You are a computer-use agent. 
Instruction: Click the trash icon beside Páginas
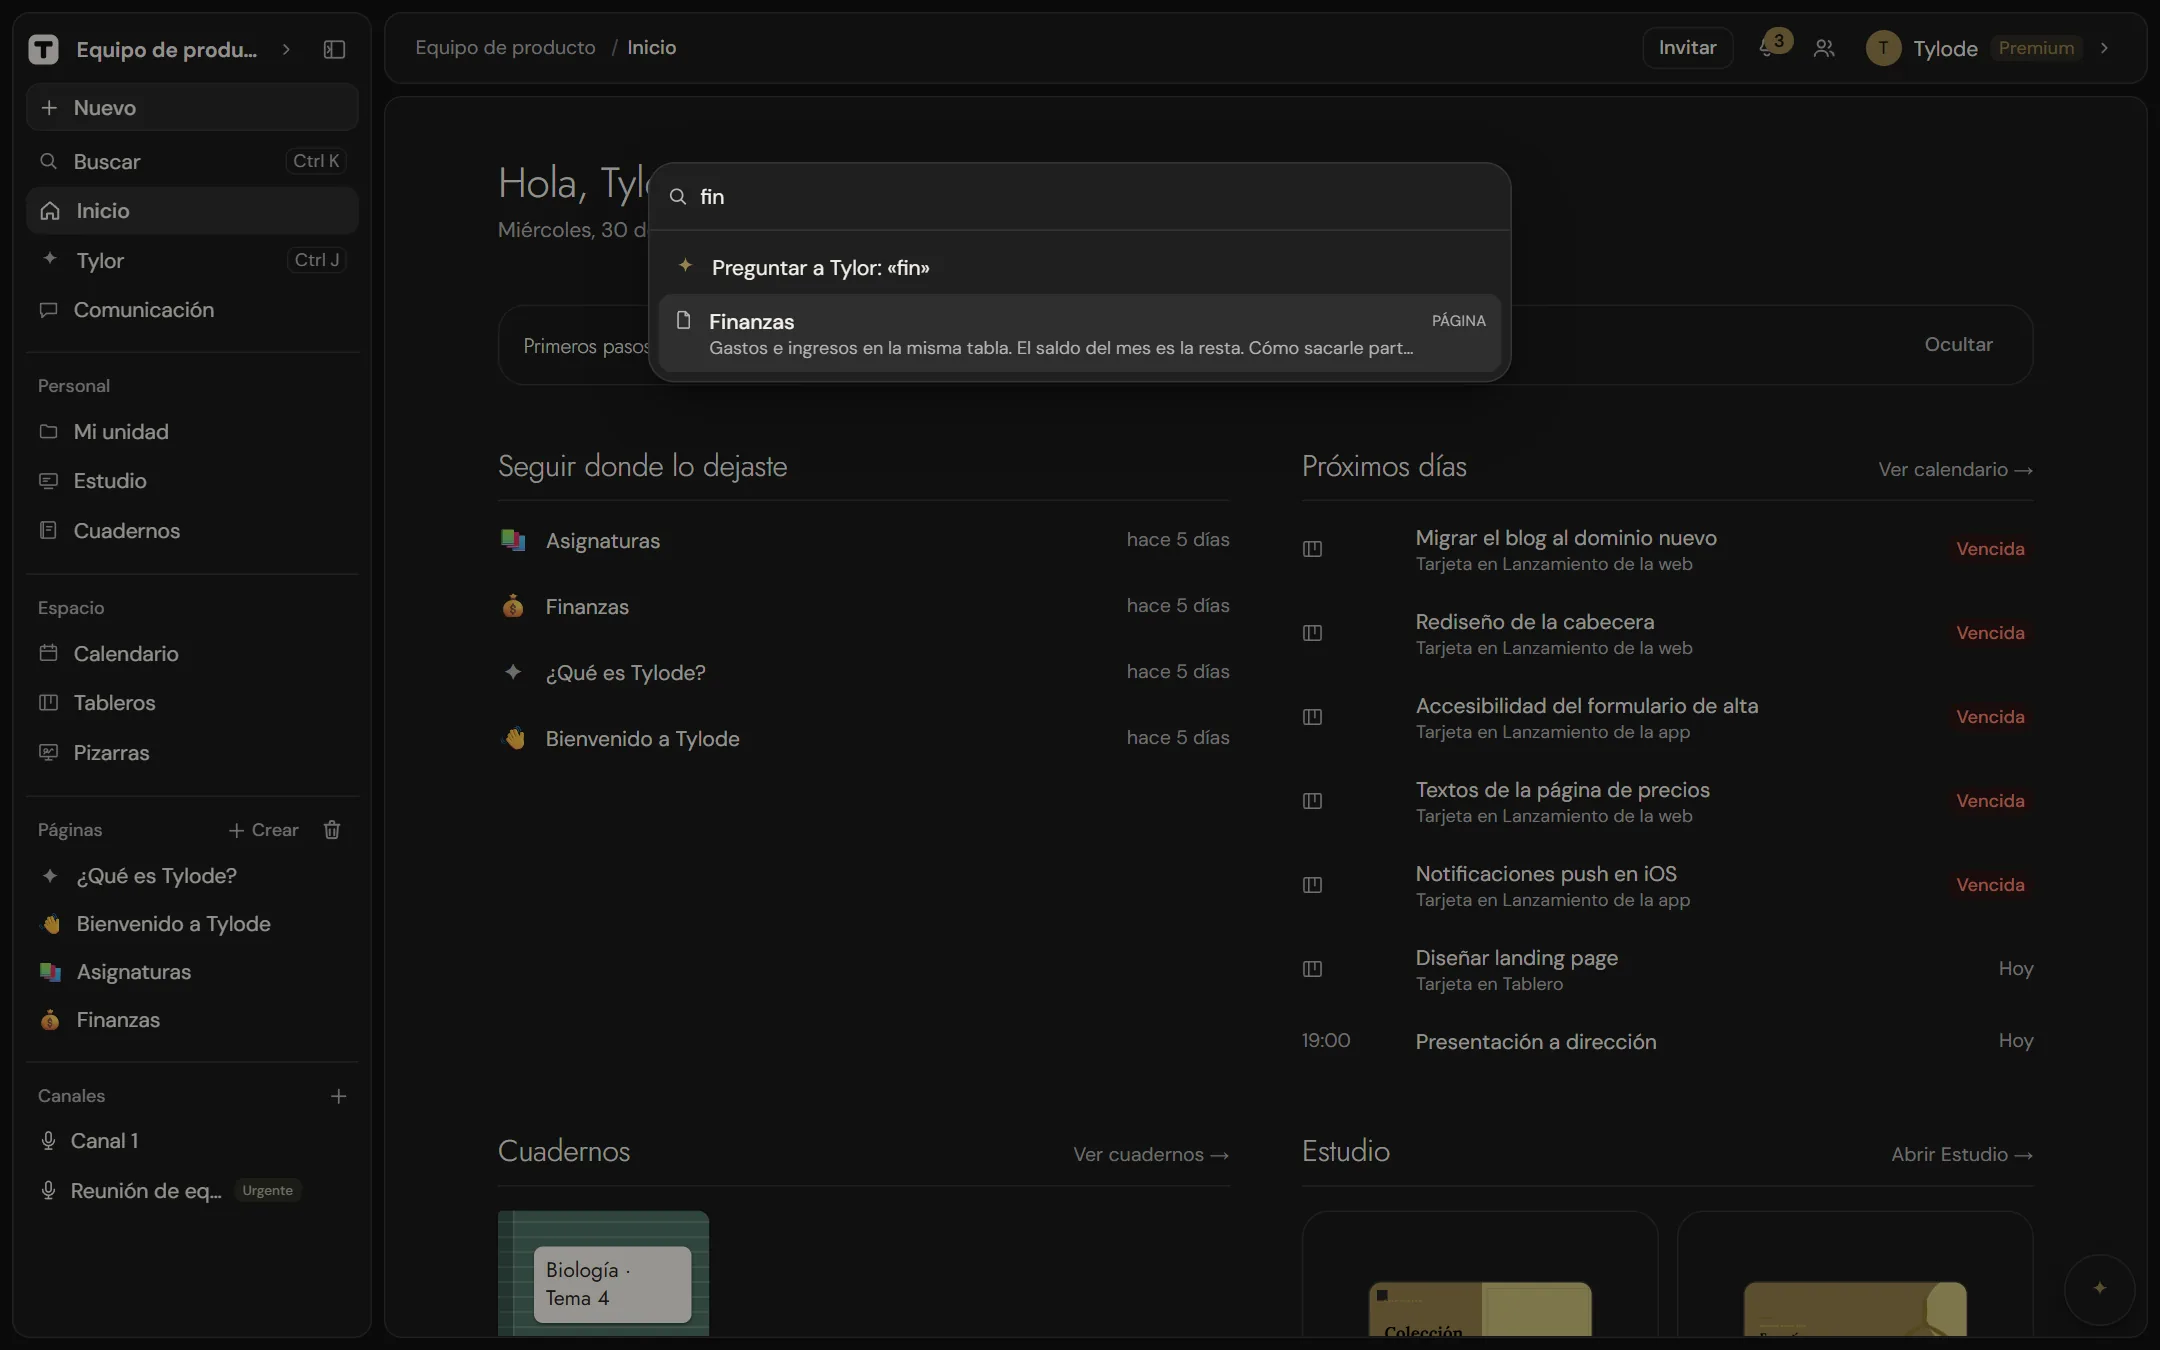click(332, 830)
